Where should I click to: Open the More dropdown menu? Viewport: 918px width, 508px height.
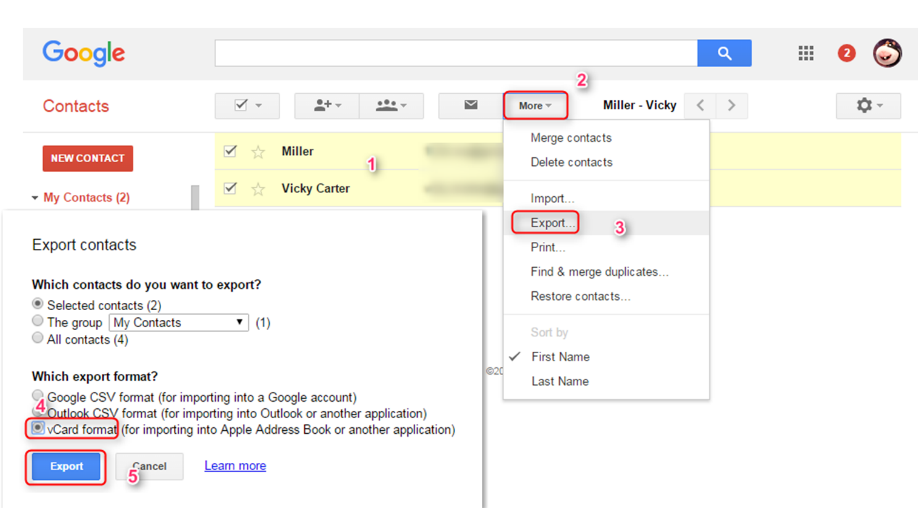pyautogui.click(x=535, y=106)
